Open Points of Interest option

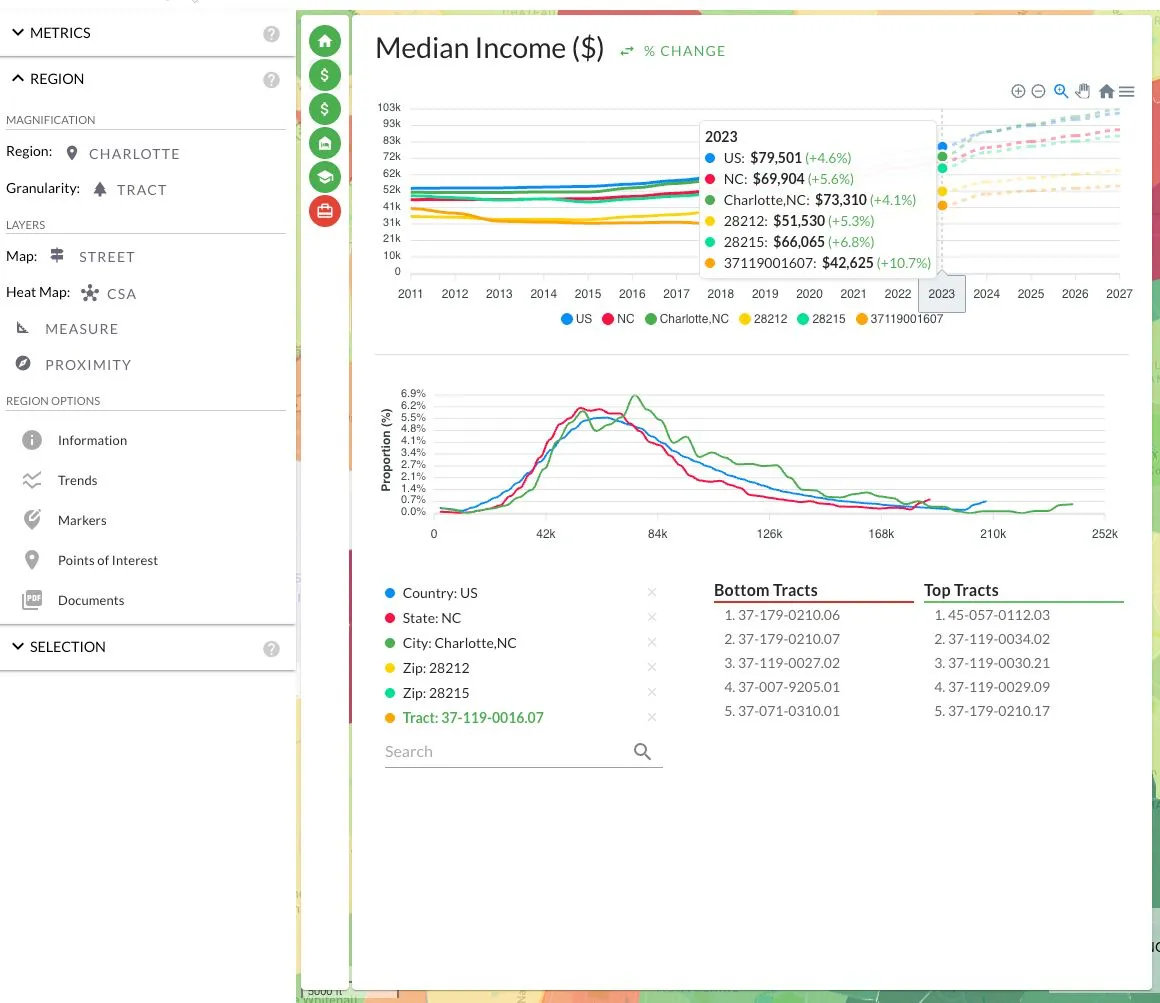tap(108, 560)
